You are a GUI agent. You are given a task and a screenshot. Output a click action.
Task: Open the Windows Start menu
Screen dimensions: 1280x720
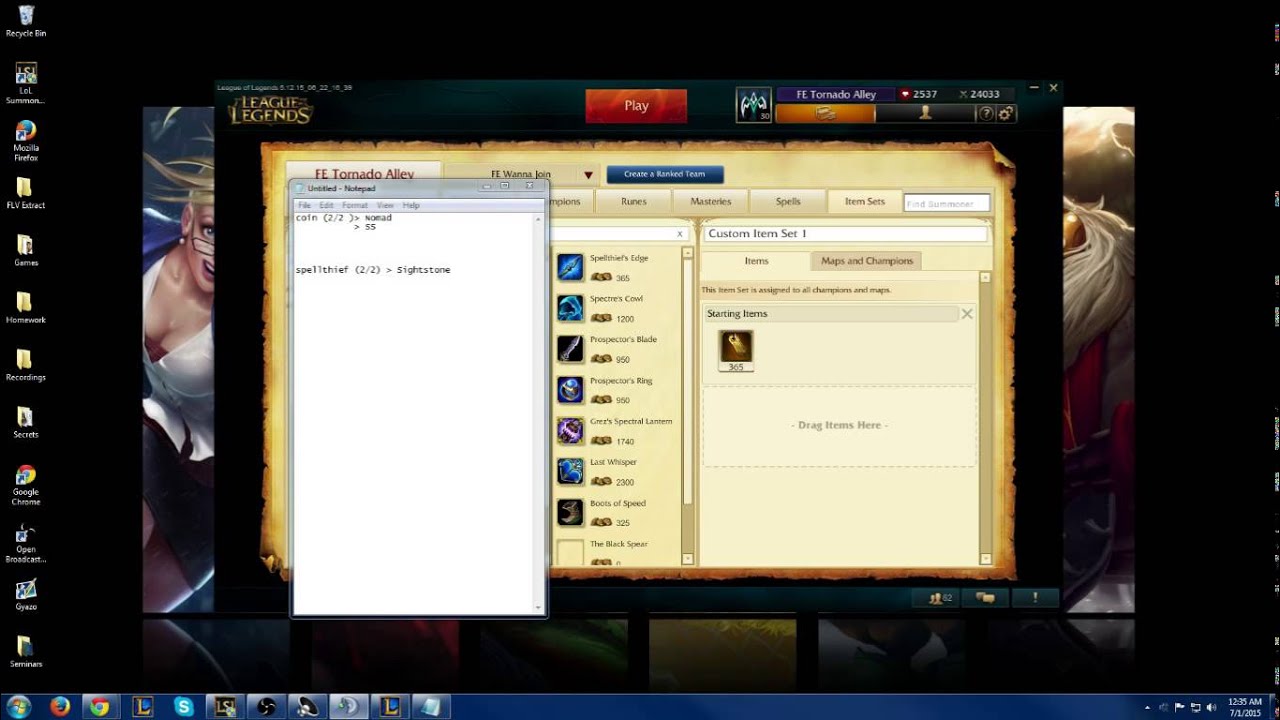click(x=18, y=707)
